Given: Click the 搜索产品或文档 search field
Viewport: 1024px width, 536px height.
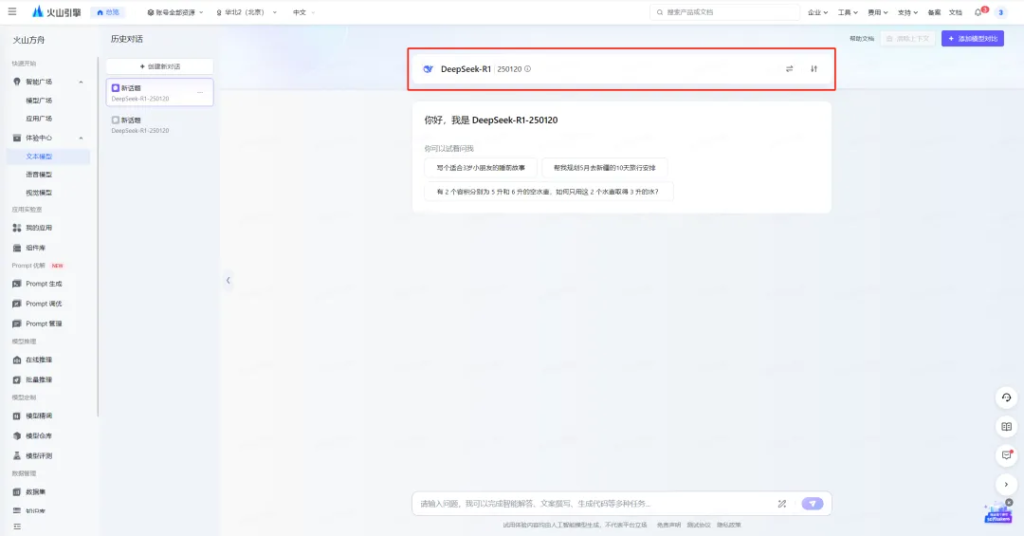Looking at the screenshot, I should [724, 12].
